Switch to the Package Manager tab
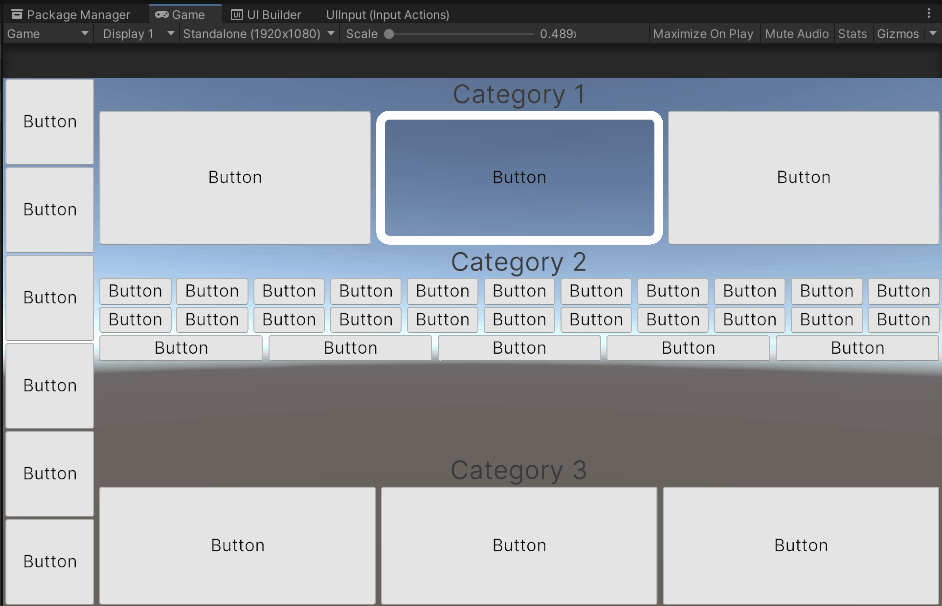 [71, 14]
